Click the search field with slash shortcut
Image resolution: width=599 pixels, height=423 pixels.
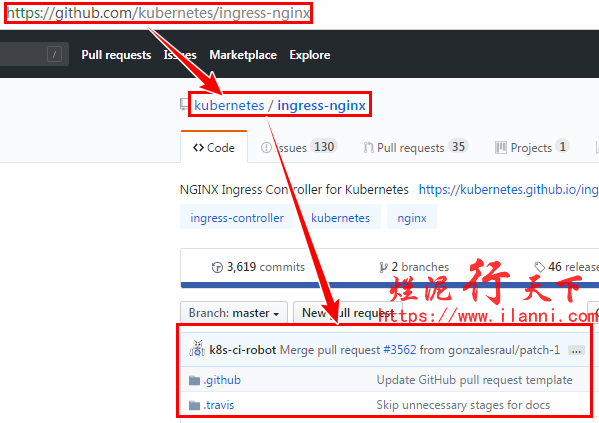(x=34, y=54)
